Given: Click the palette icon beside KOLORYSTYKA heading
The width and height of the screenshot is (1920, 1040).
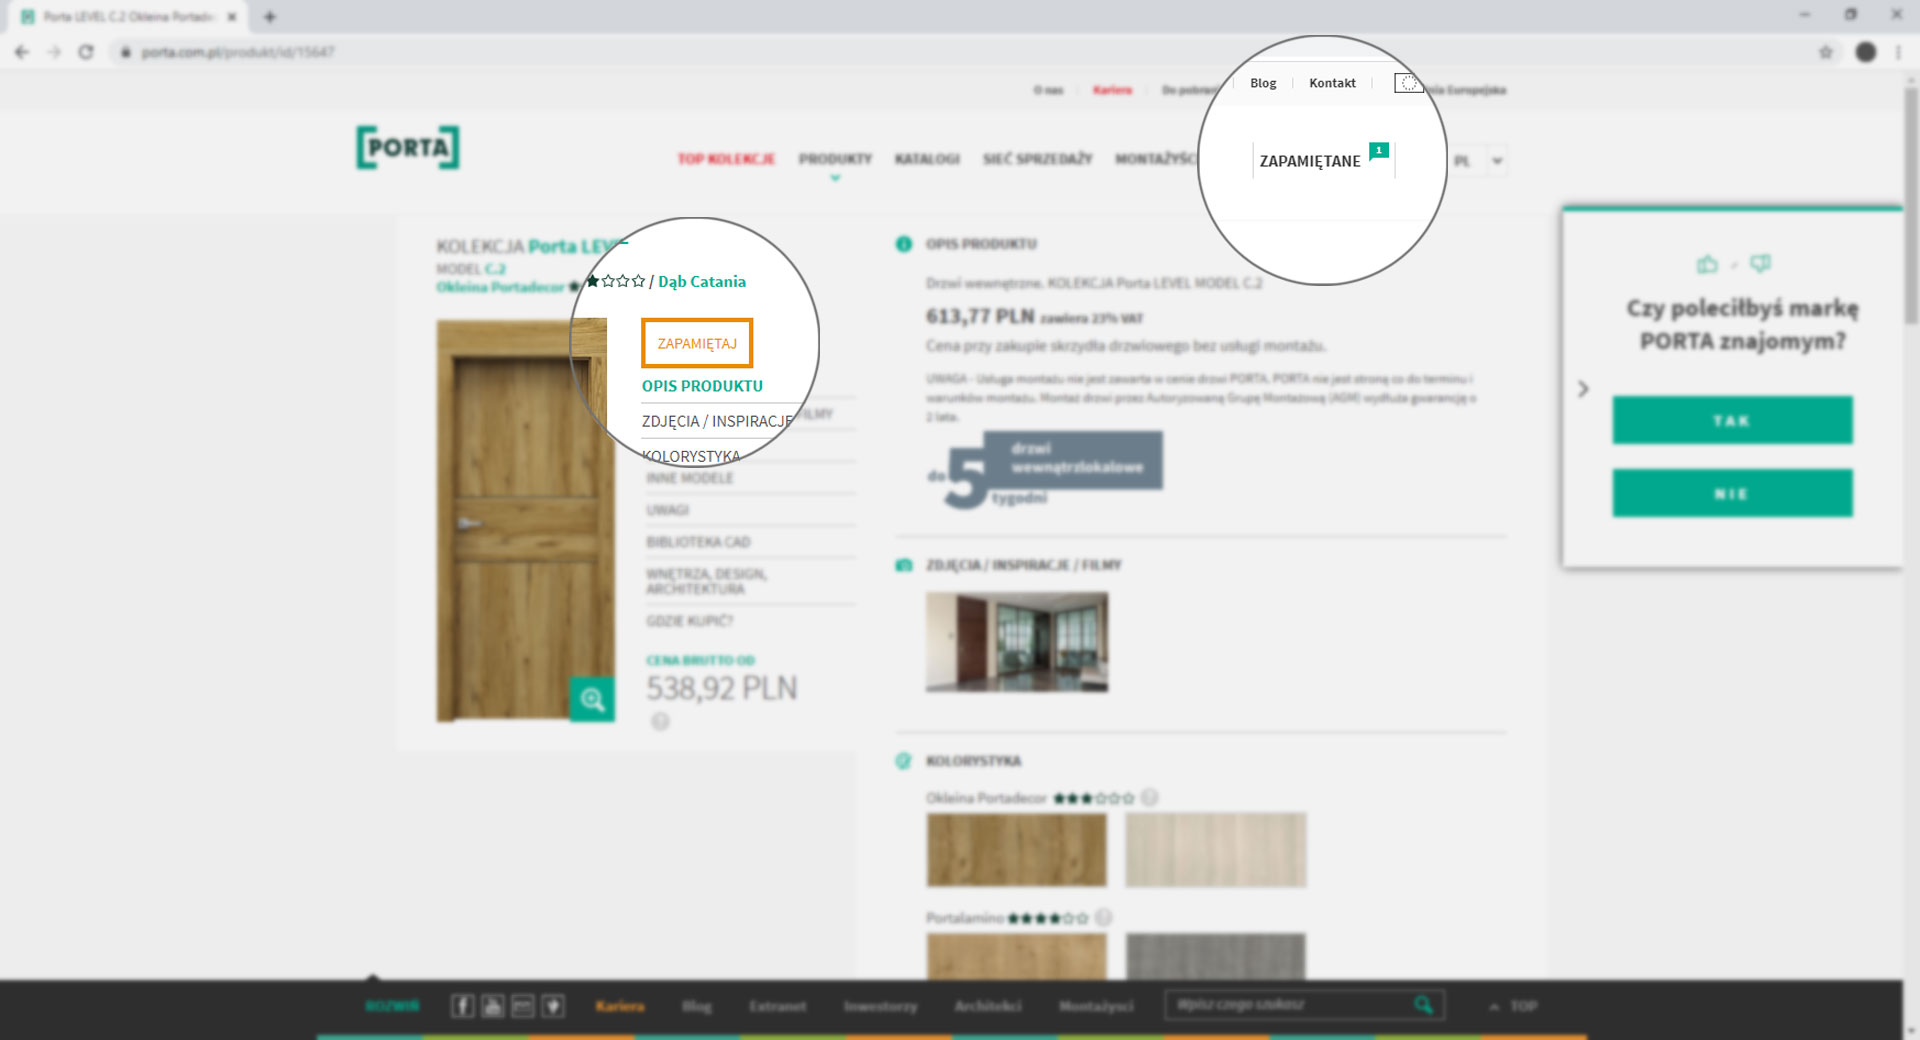Looking at the screenshot, I should 904,761.
